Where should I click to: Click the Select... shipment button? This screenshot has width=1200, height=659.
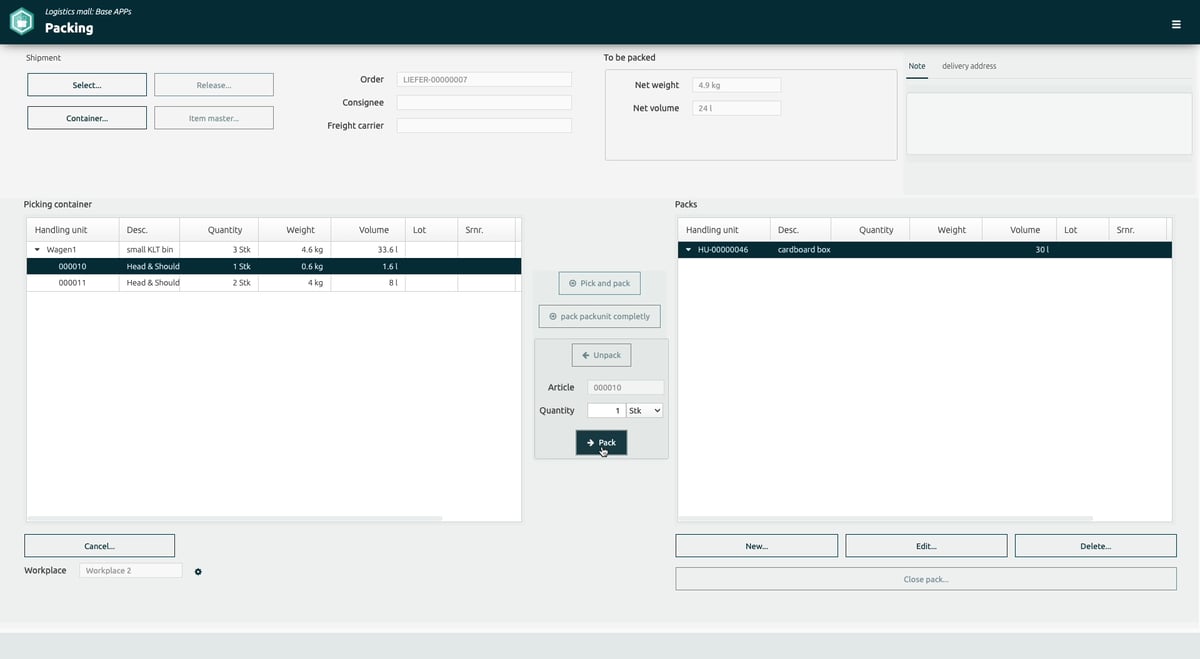(x=87, y=85)
